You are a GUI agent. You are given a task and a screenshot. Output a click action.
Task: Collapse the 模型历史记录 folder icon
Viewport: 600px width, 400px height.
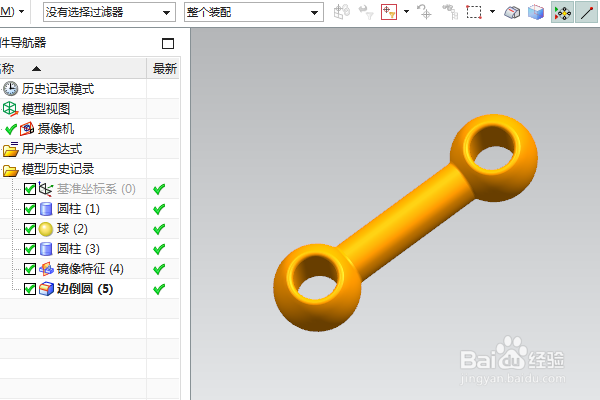pyautogui.click(x=10, y=169)
